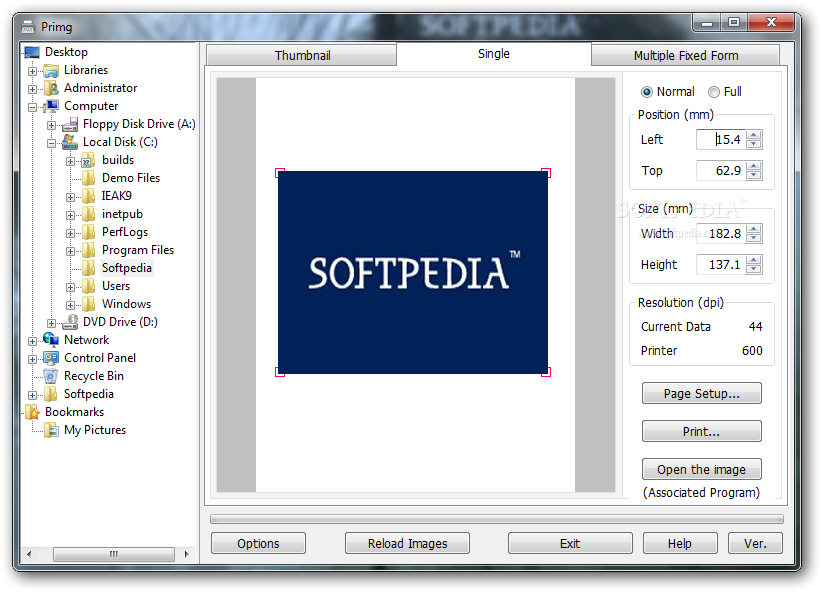The height and width of the screenshot is (592, 822).
Task: Click the Height size input field
Action: (720, 264)
